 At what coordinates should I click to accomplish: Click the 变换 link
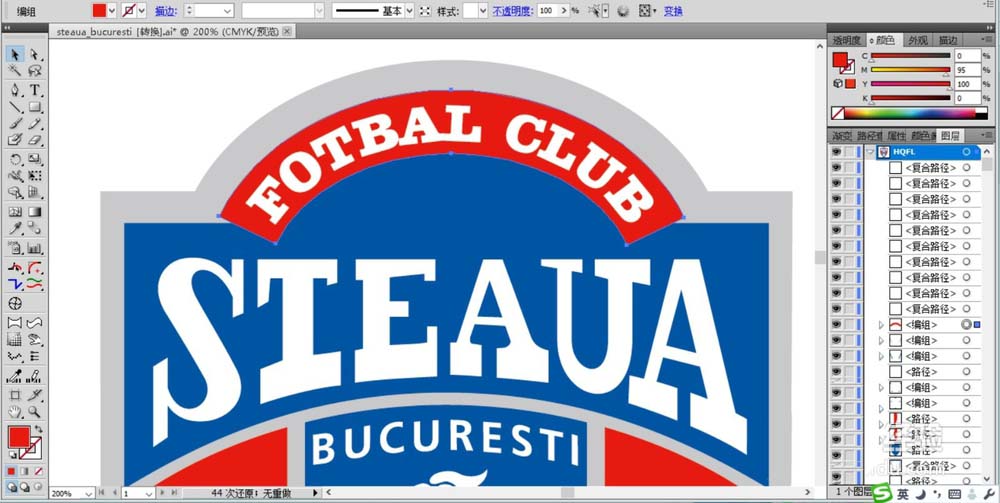(672, 11)
